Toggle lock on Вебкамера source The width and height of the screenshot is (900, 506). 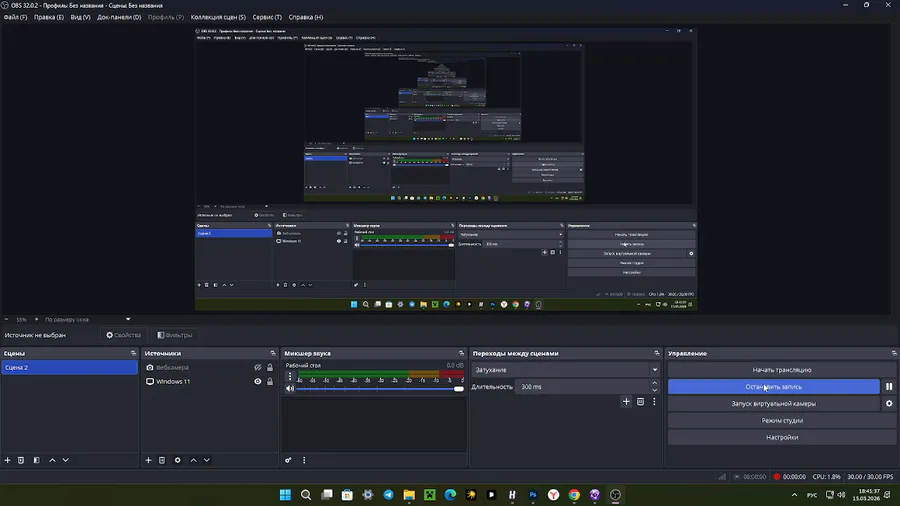pos(270,367)
